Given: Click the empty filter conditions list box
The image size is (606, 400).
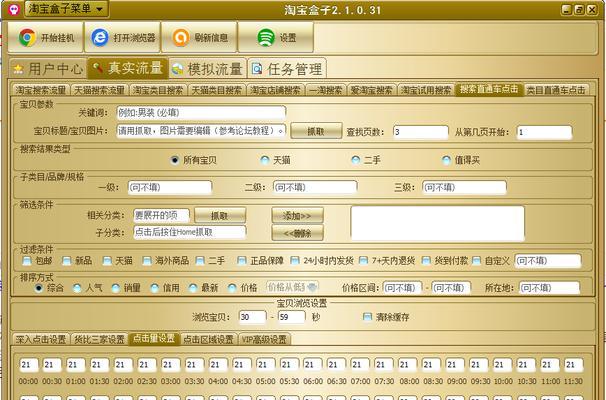Looking at the screenshot, I should click(437, 223).
